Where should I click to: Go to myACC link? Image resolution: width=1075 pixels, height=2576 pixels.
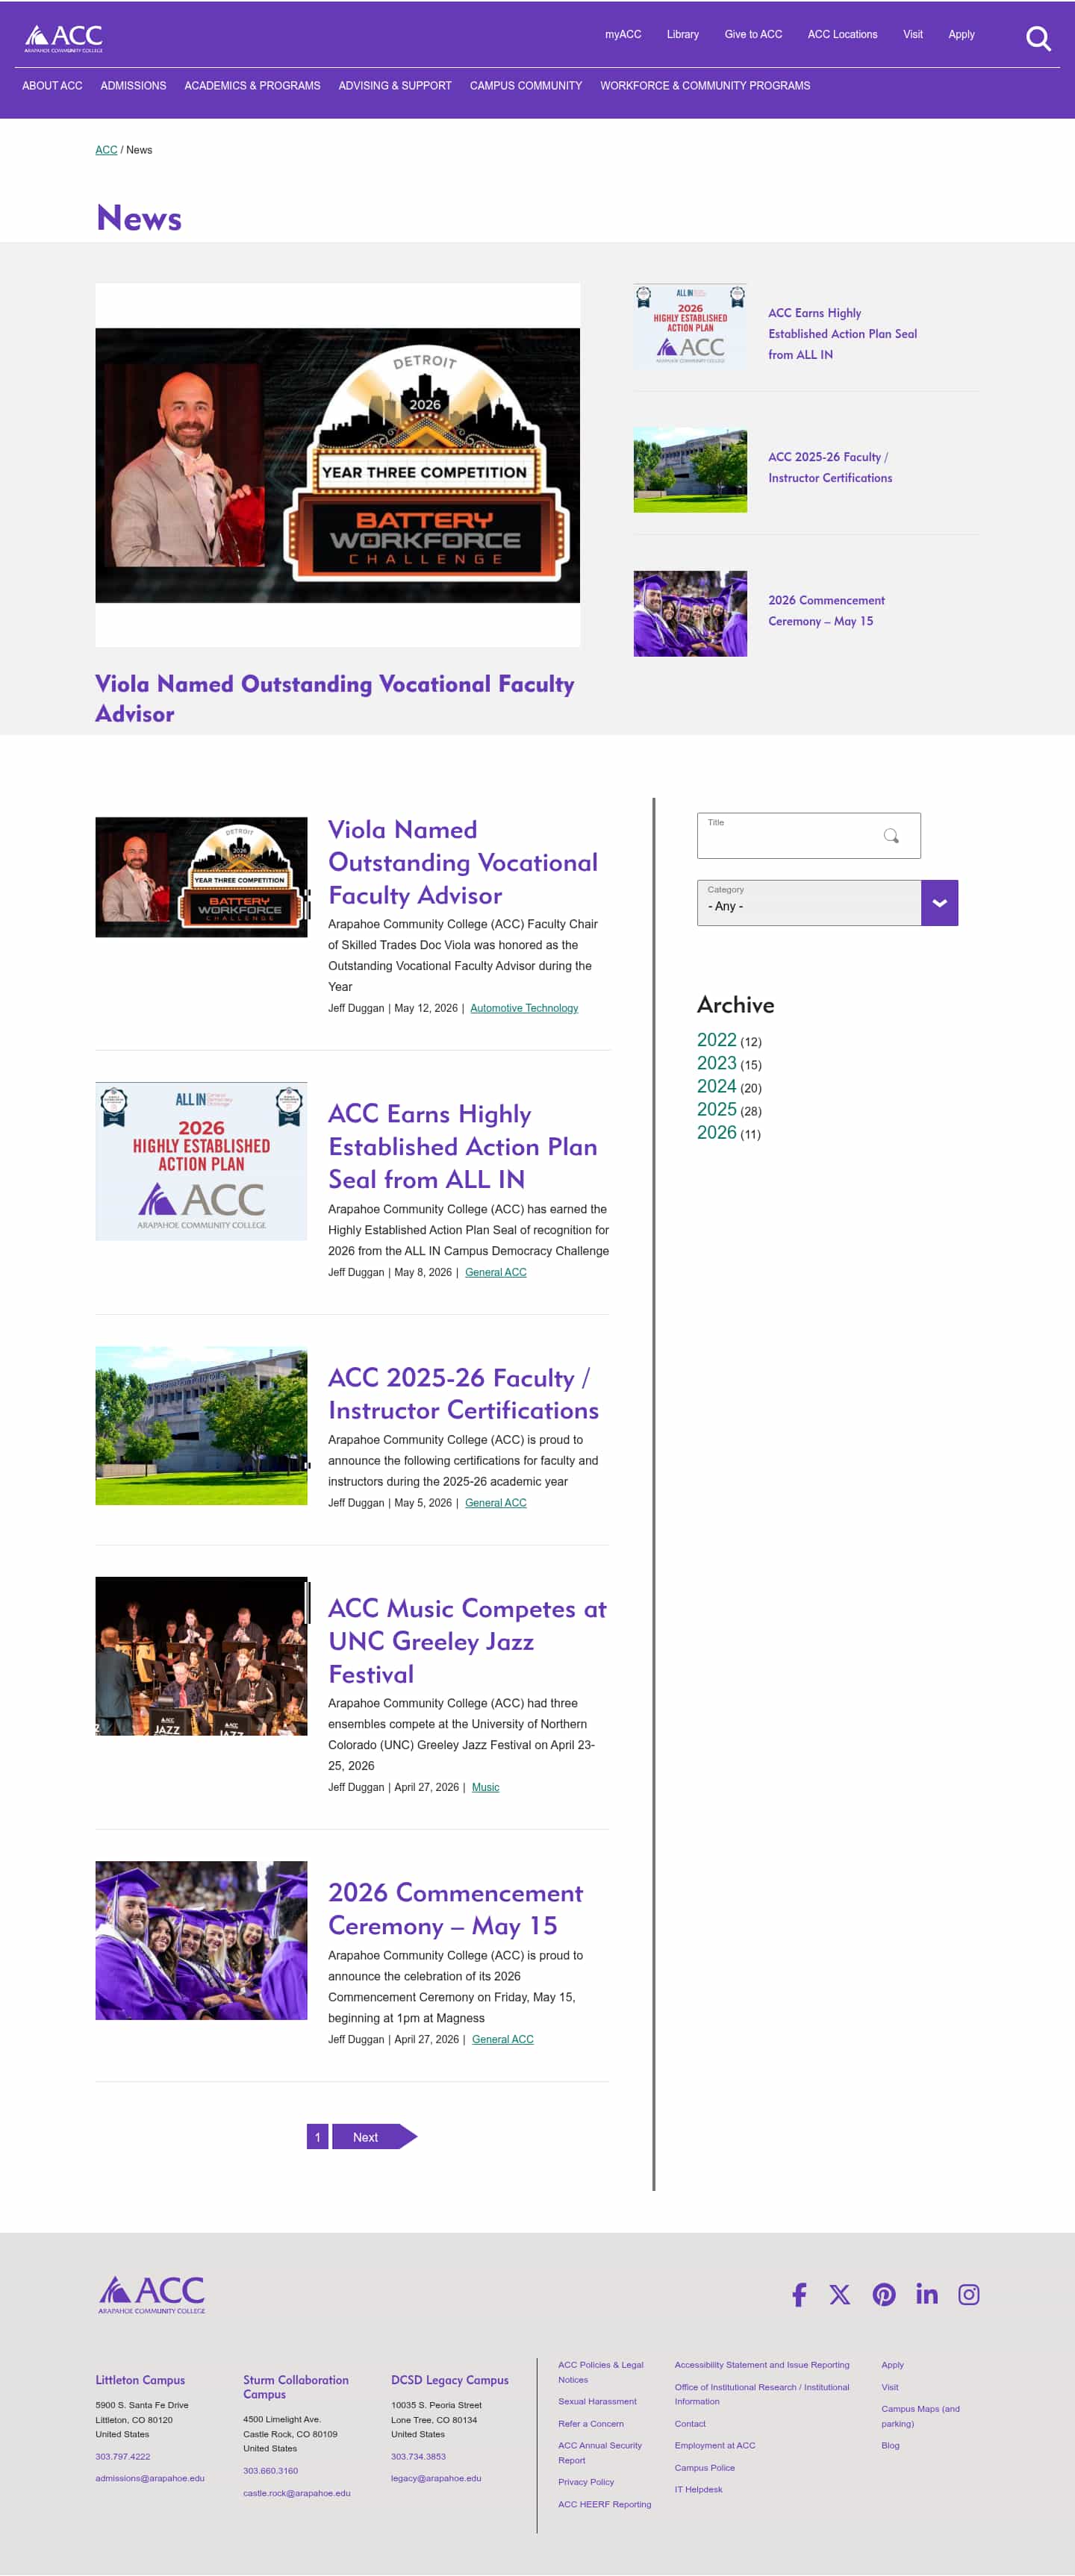(x=623, y=34)
